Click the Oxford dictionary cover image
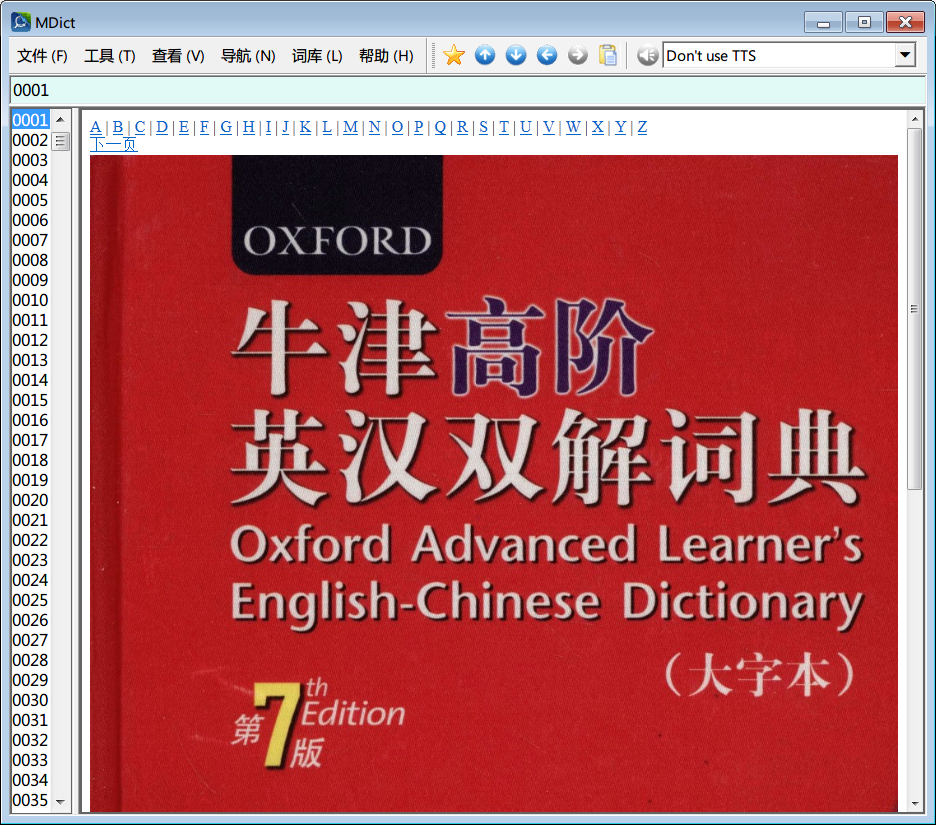This screenshot has height=825, width=936. [x=494, y=483]
